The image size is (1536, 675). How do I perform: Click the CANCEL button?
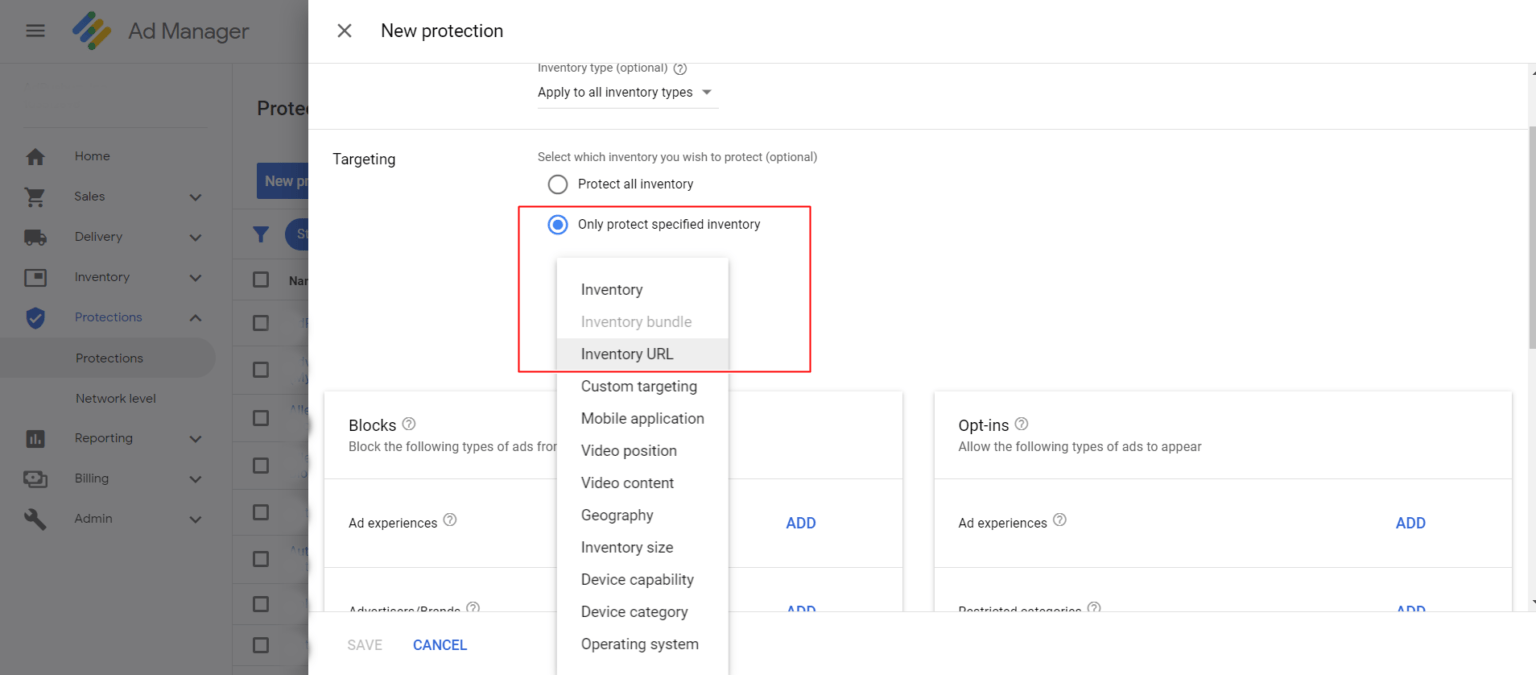click(440, 645)
